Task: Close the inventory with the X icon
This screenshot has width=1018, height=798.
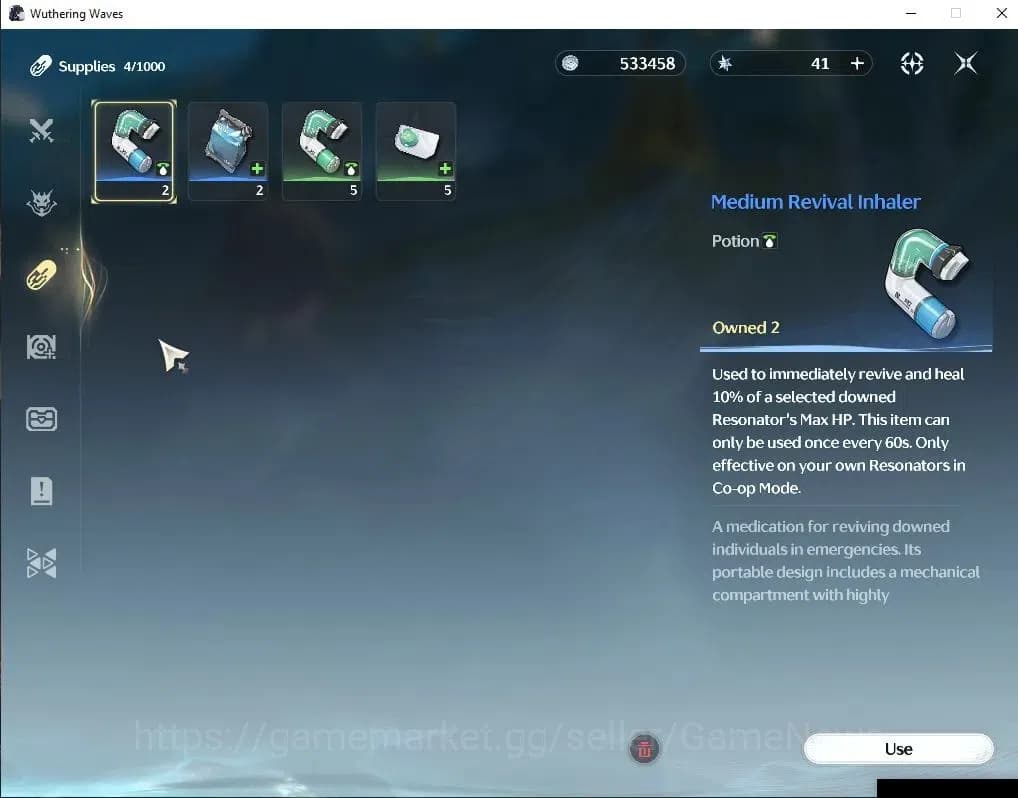Action: (x=965, y=63)
